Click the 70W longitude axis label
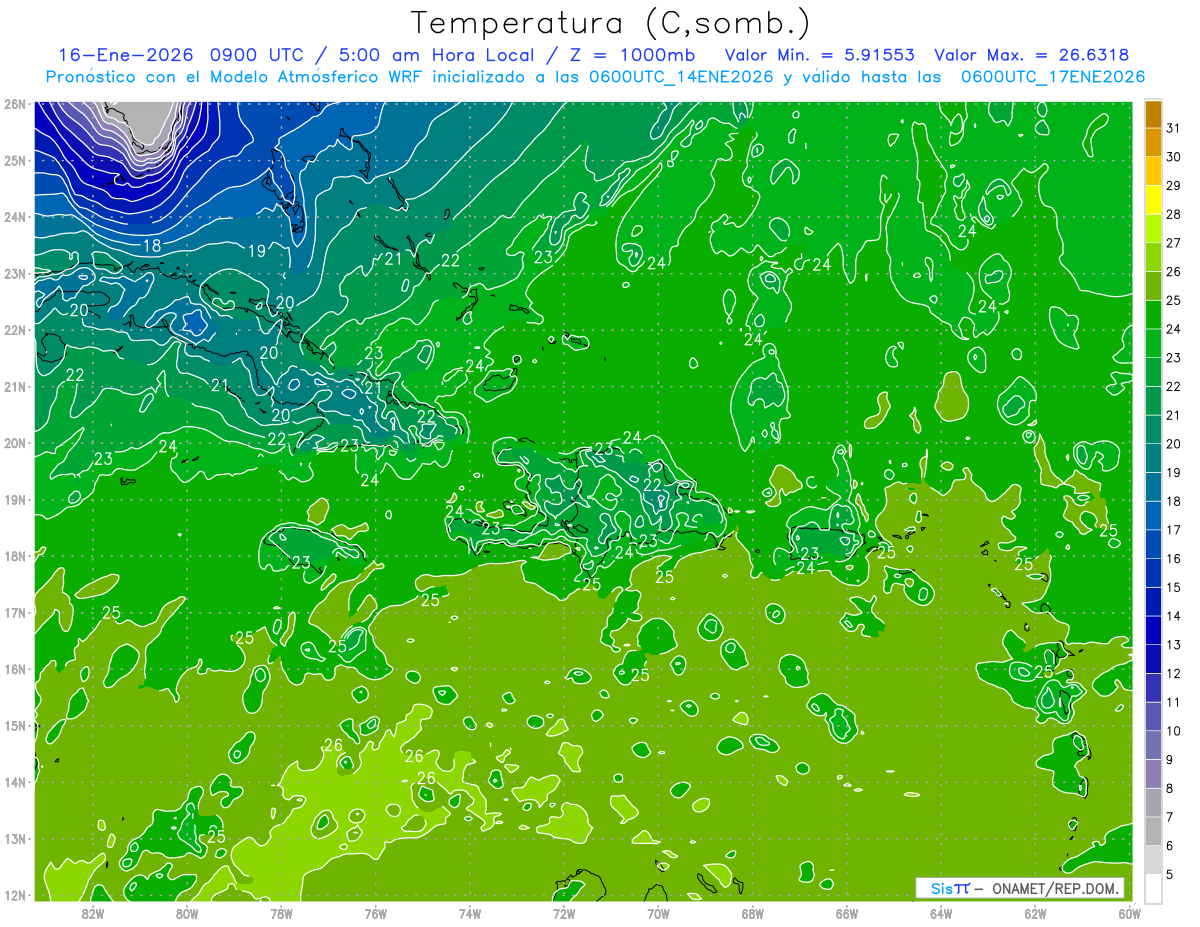Image resolution: width=1200 pixels, height=927 pixels. click(658, 913)
